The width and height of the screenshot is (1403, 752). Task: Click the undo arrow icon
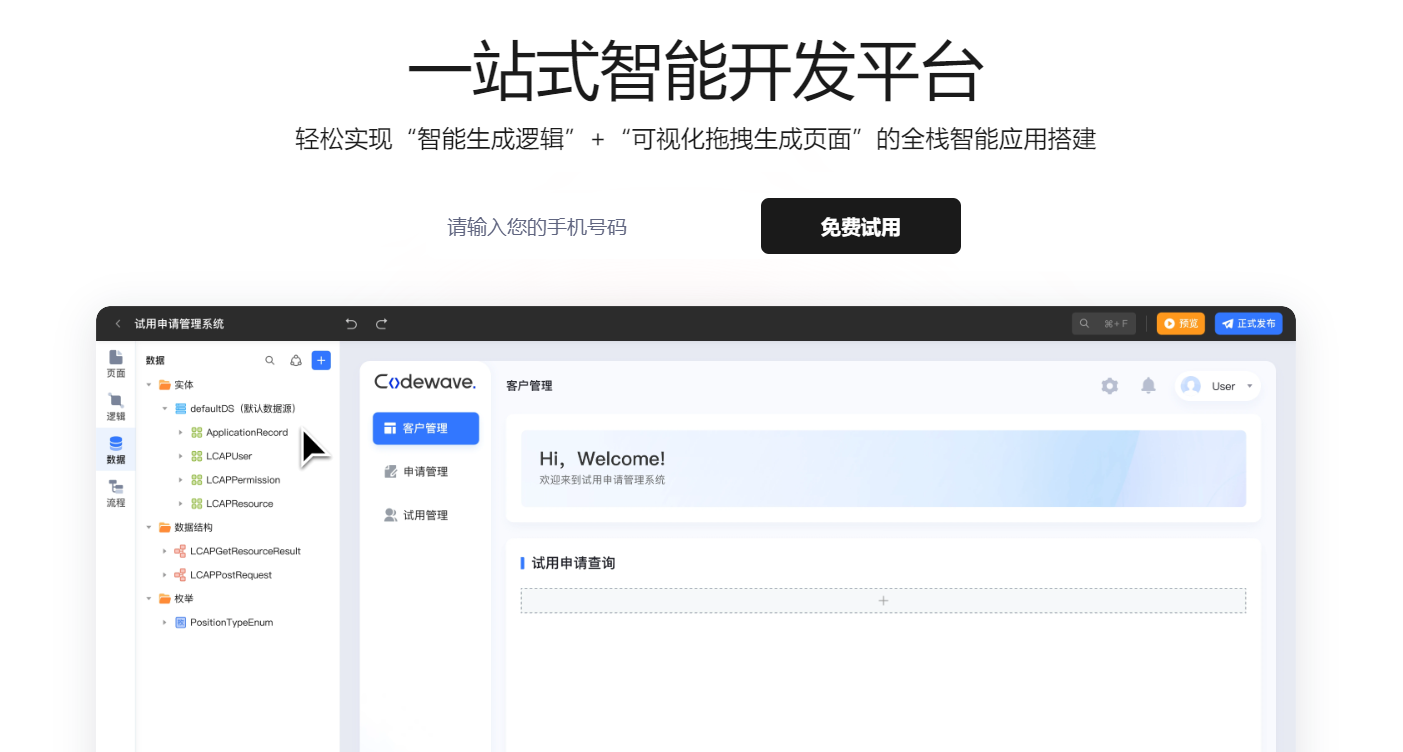click(351, 324)
